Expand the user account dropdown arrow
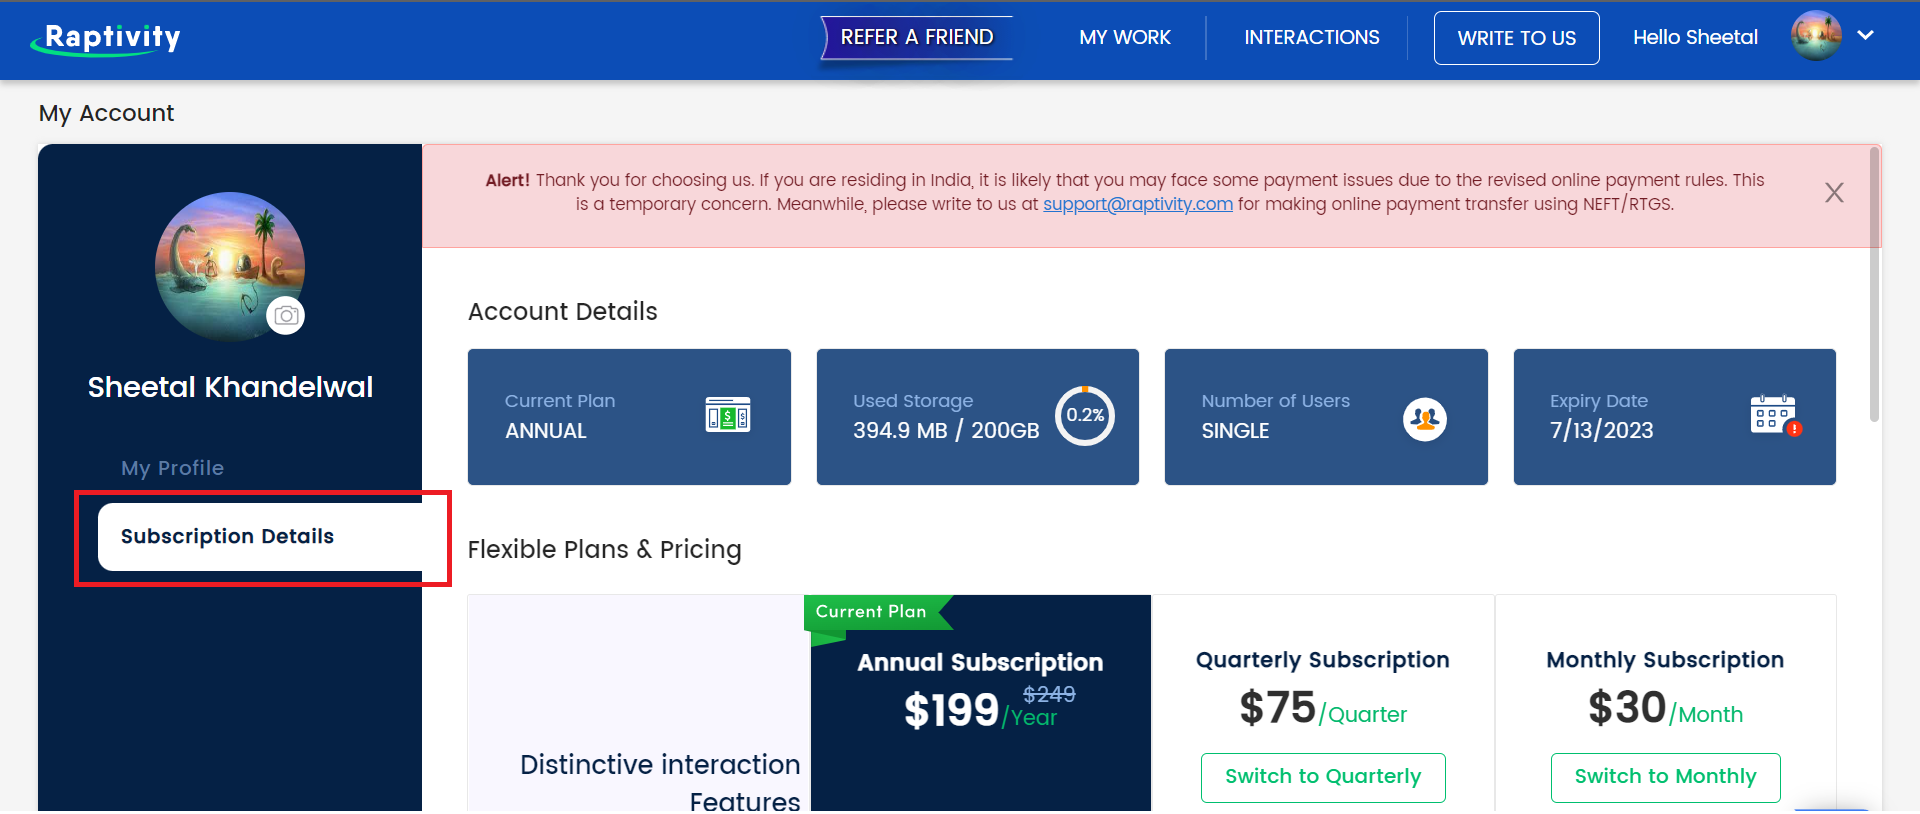1920x814 pixels. tap(1866, 35)
